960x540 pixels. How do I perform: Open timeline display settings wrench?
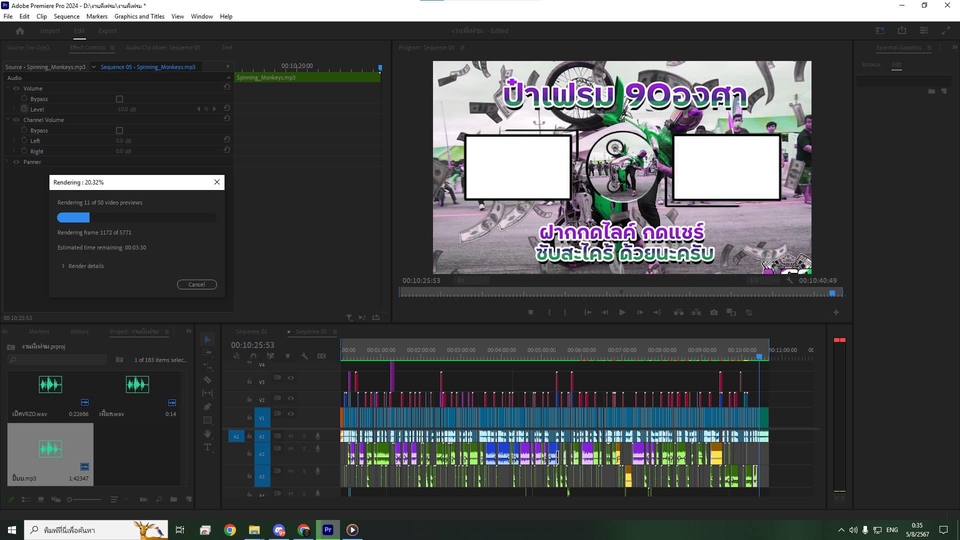[304, 356]
